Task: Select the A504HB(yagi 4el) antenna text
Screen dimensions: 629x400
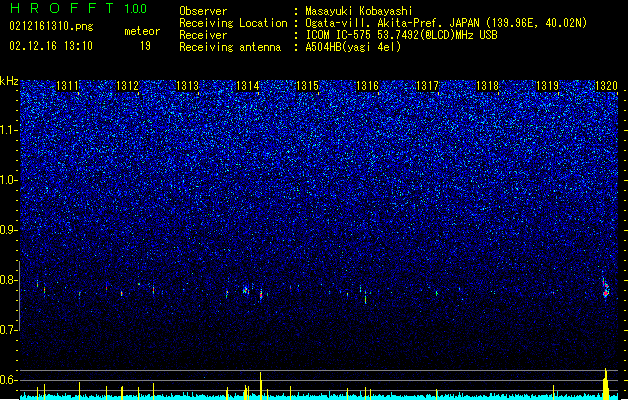Action: 353,47
